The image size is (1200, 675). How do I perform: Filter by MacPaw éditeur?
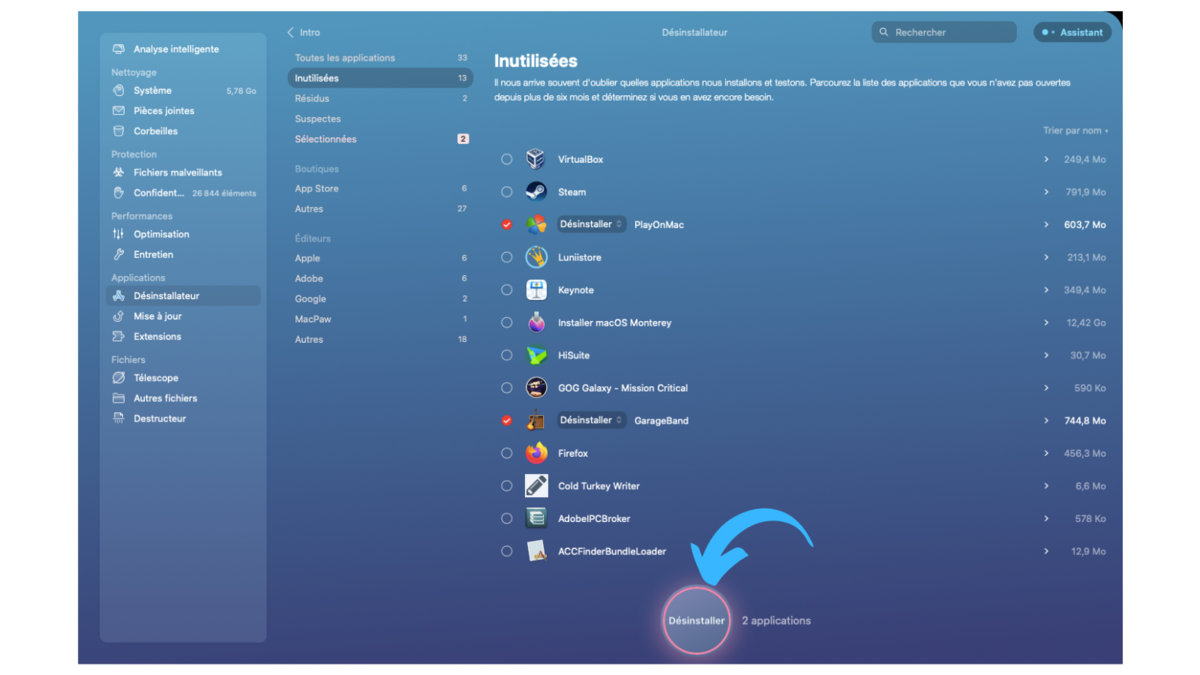point(380,319)
